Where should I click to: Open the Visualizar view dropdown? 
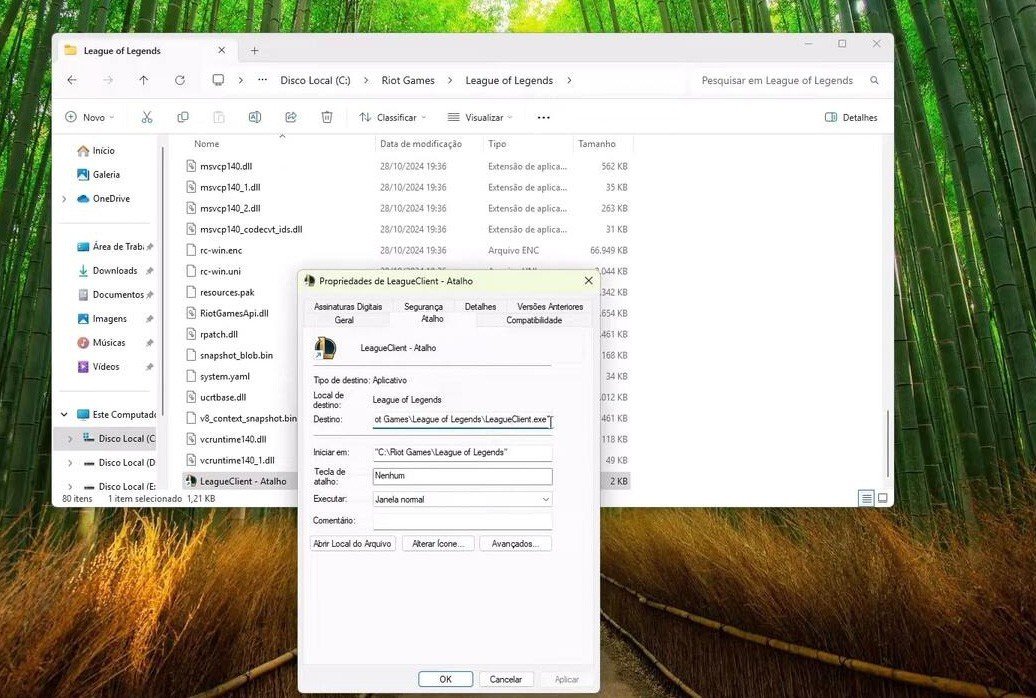click(480, 117)
